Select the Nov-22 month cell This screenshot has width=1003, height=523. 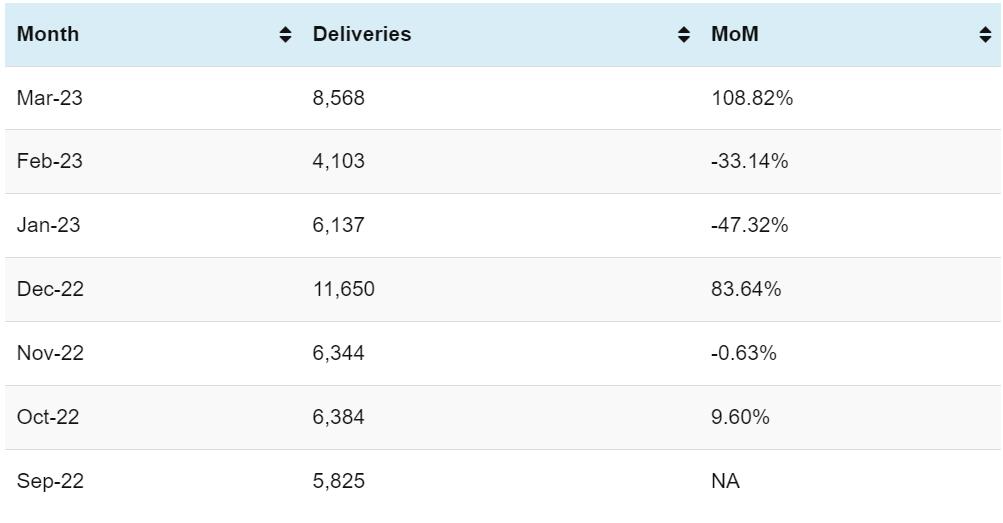(x=51, y=353)
